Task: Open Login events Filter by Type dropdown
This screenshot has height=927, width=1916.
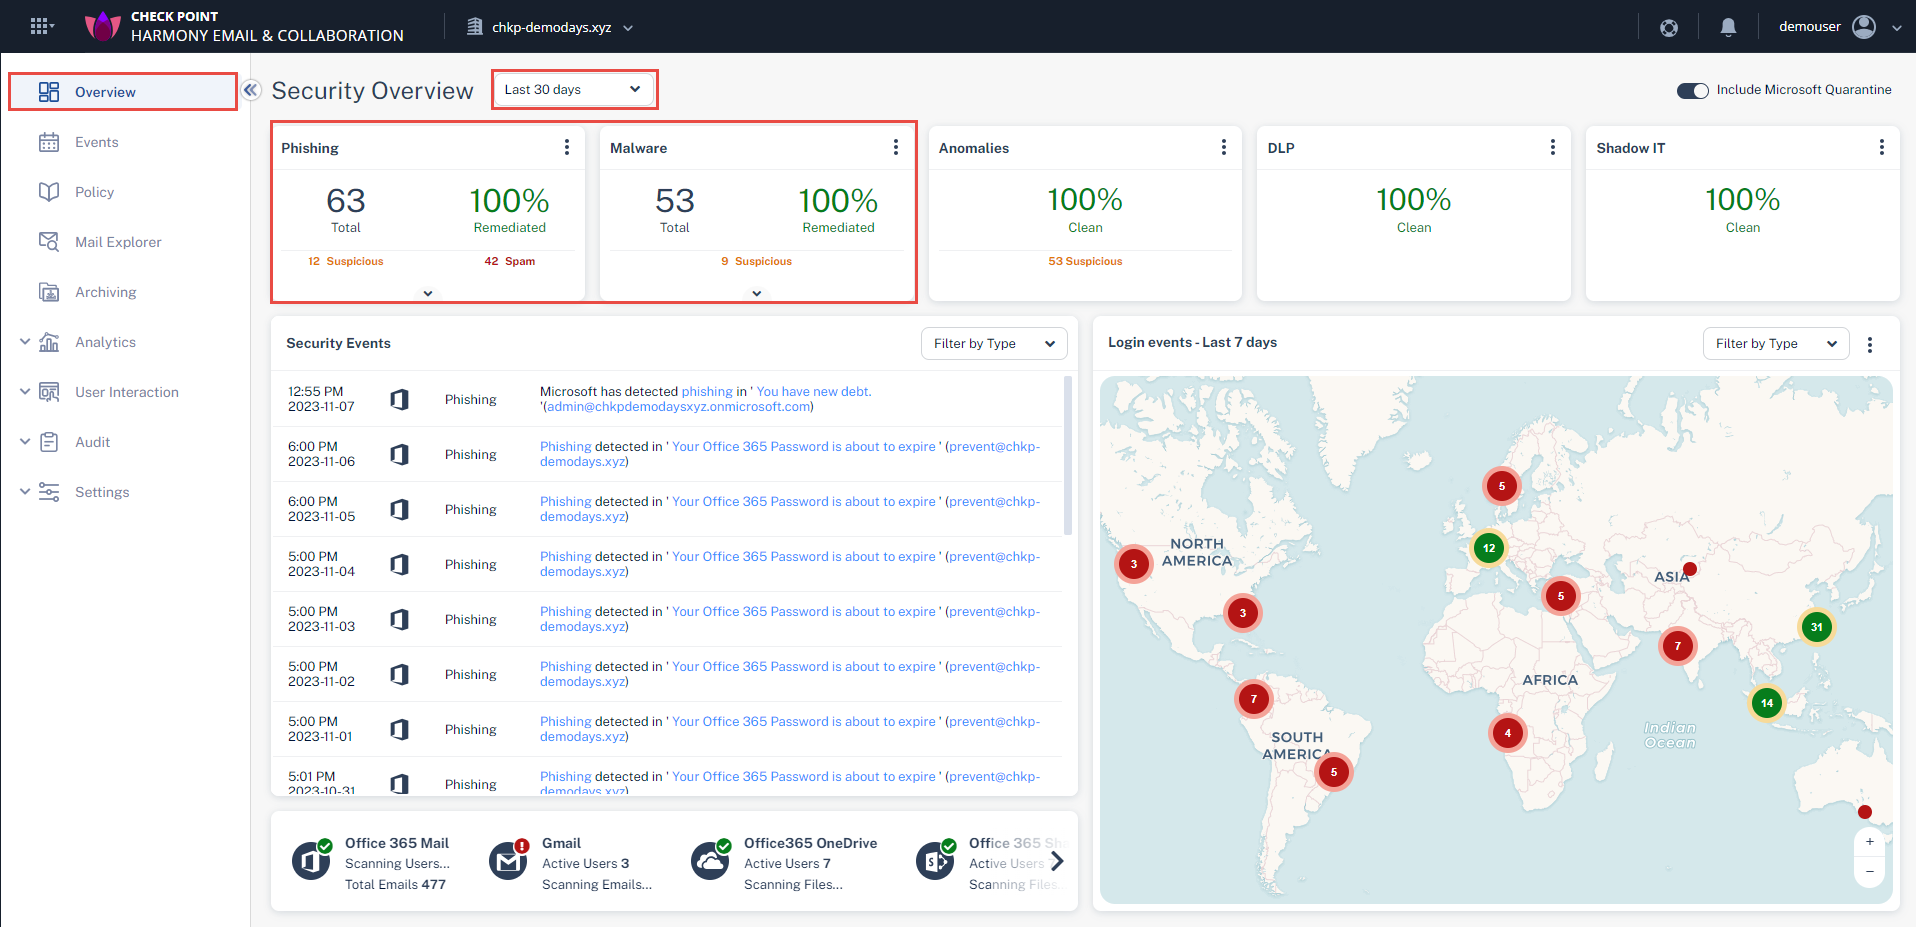Action: [x=1776, y=344]
